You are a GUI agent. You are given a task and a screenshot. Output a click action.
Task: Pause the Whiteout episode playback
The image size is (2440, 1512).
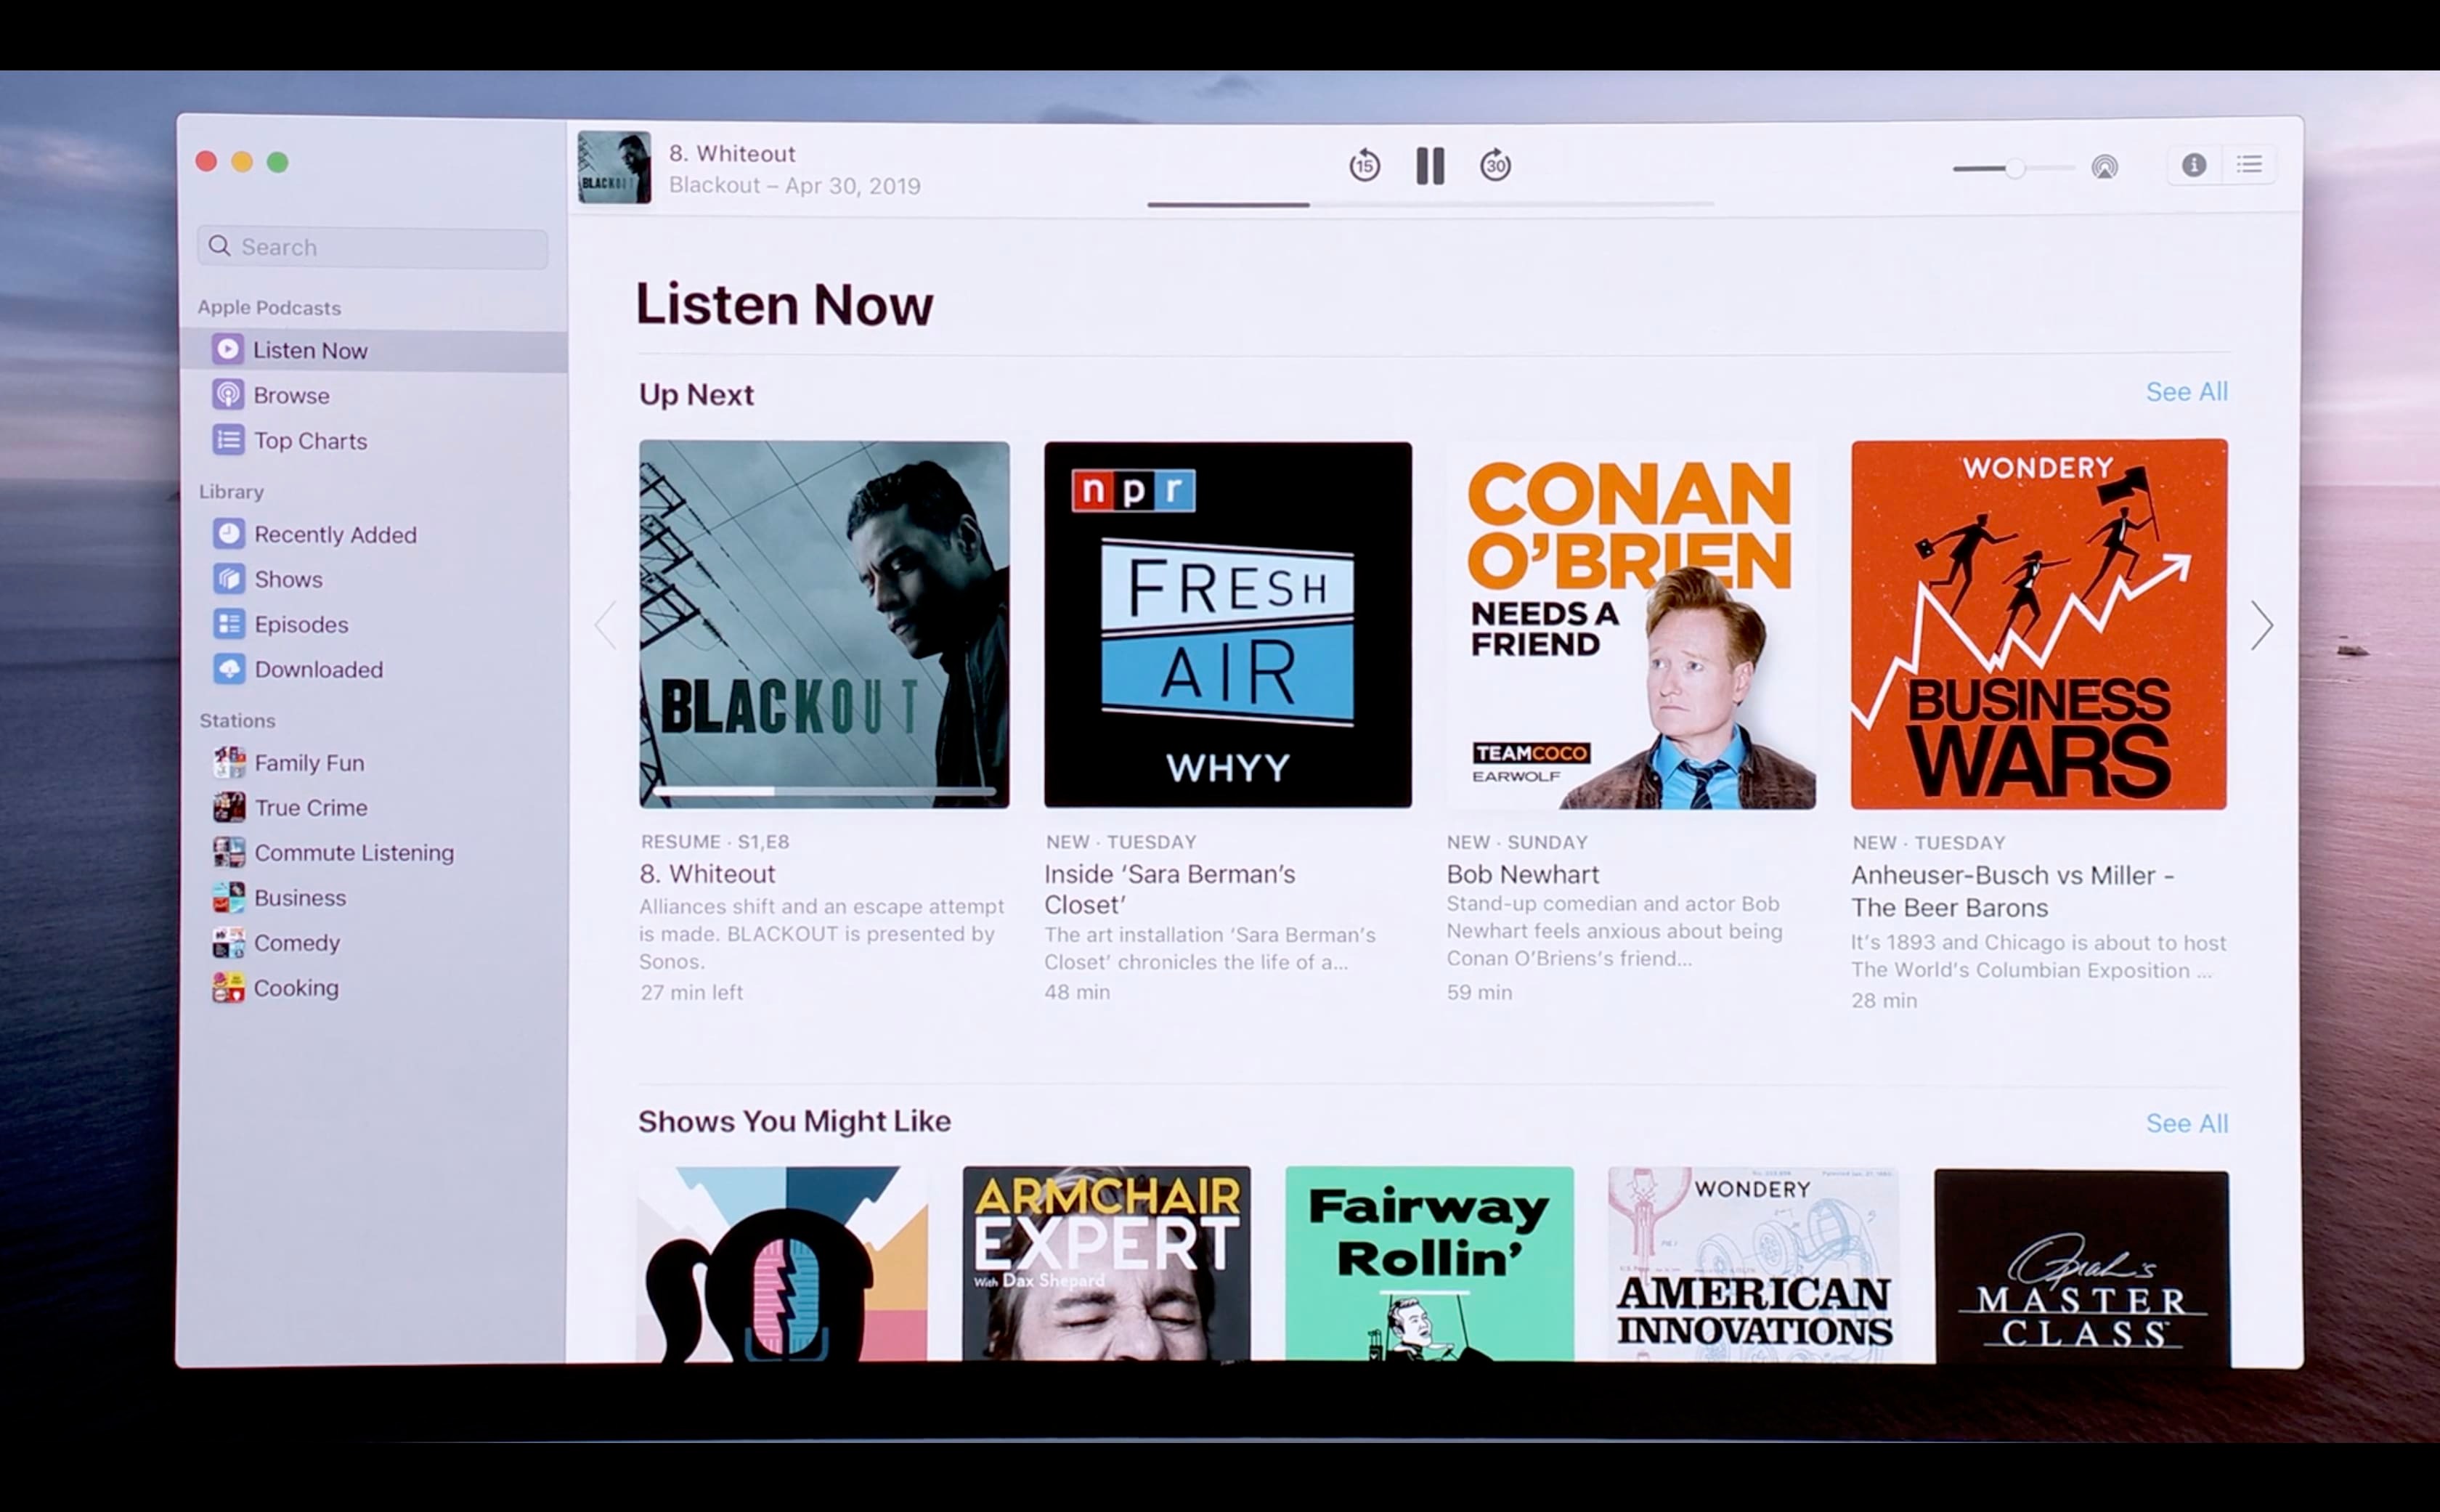point(1430,165)
